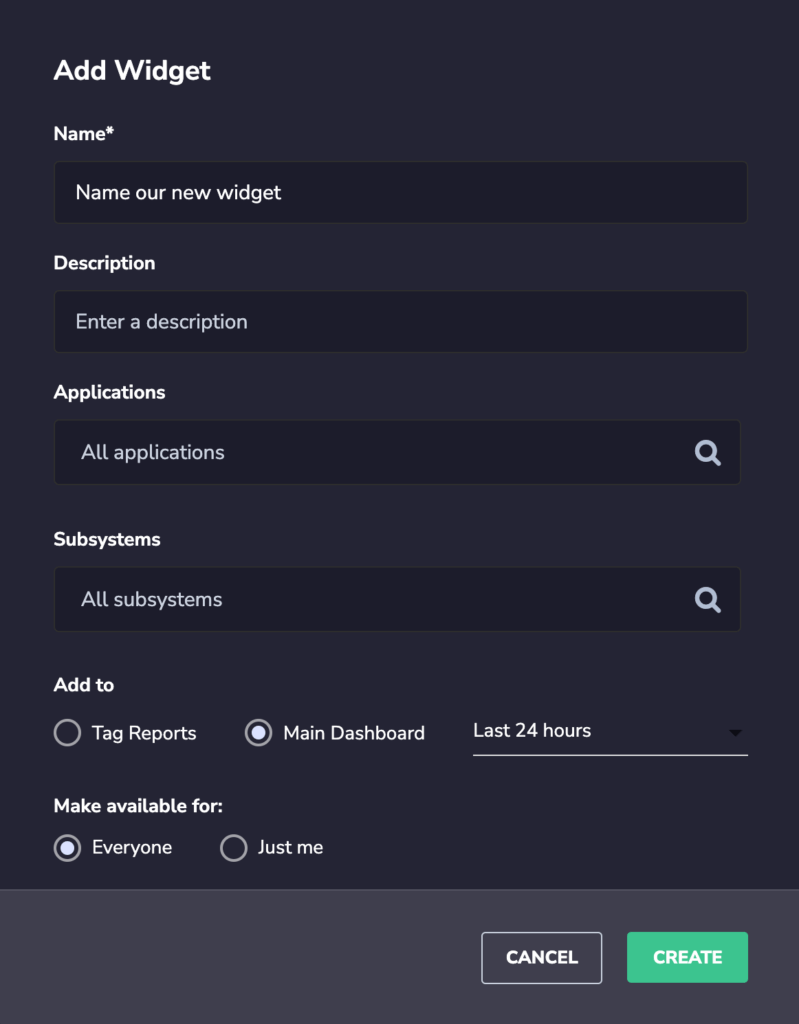This screenshot has height=1024, width=799.
Task: Open the All applications selector
Action: pyautogui.click(x=397, y=453)
